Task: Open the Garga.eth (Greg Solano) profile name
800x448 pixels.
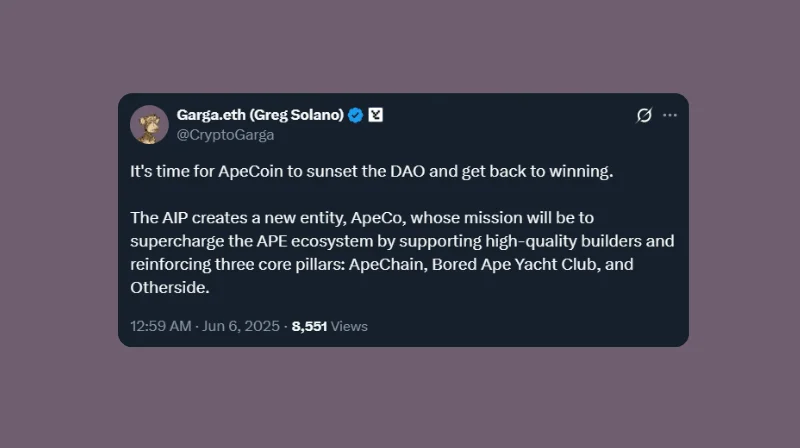Action: coord(260,115)
